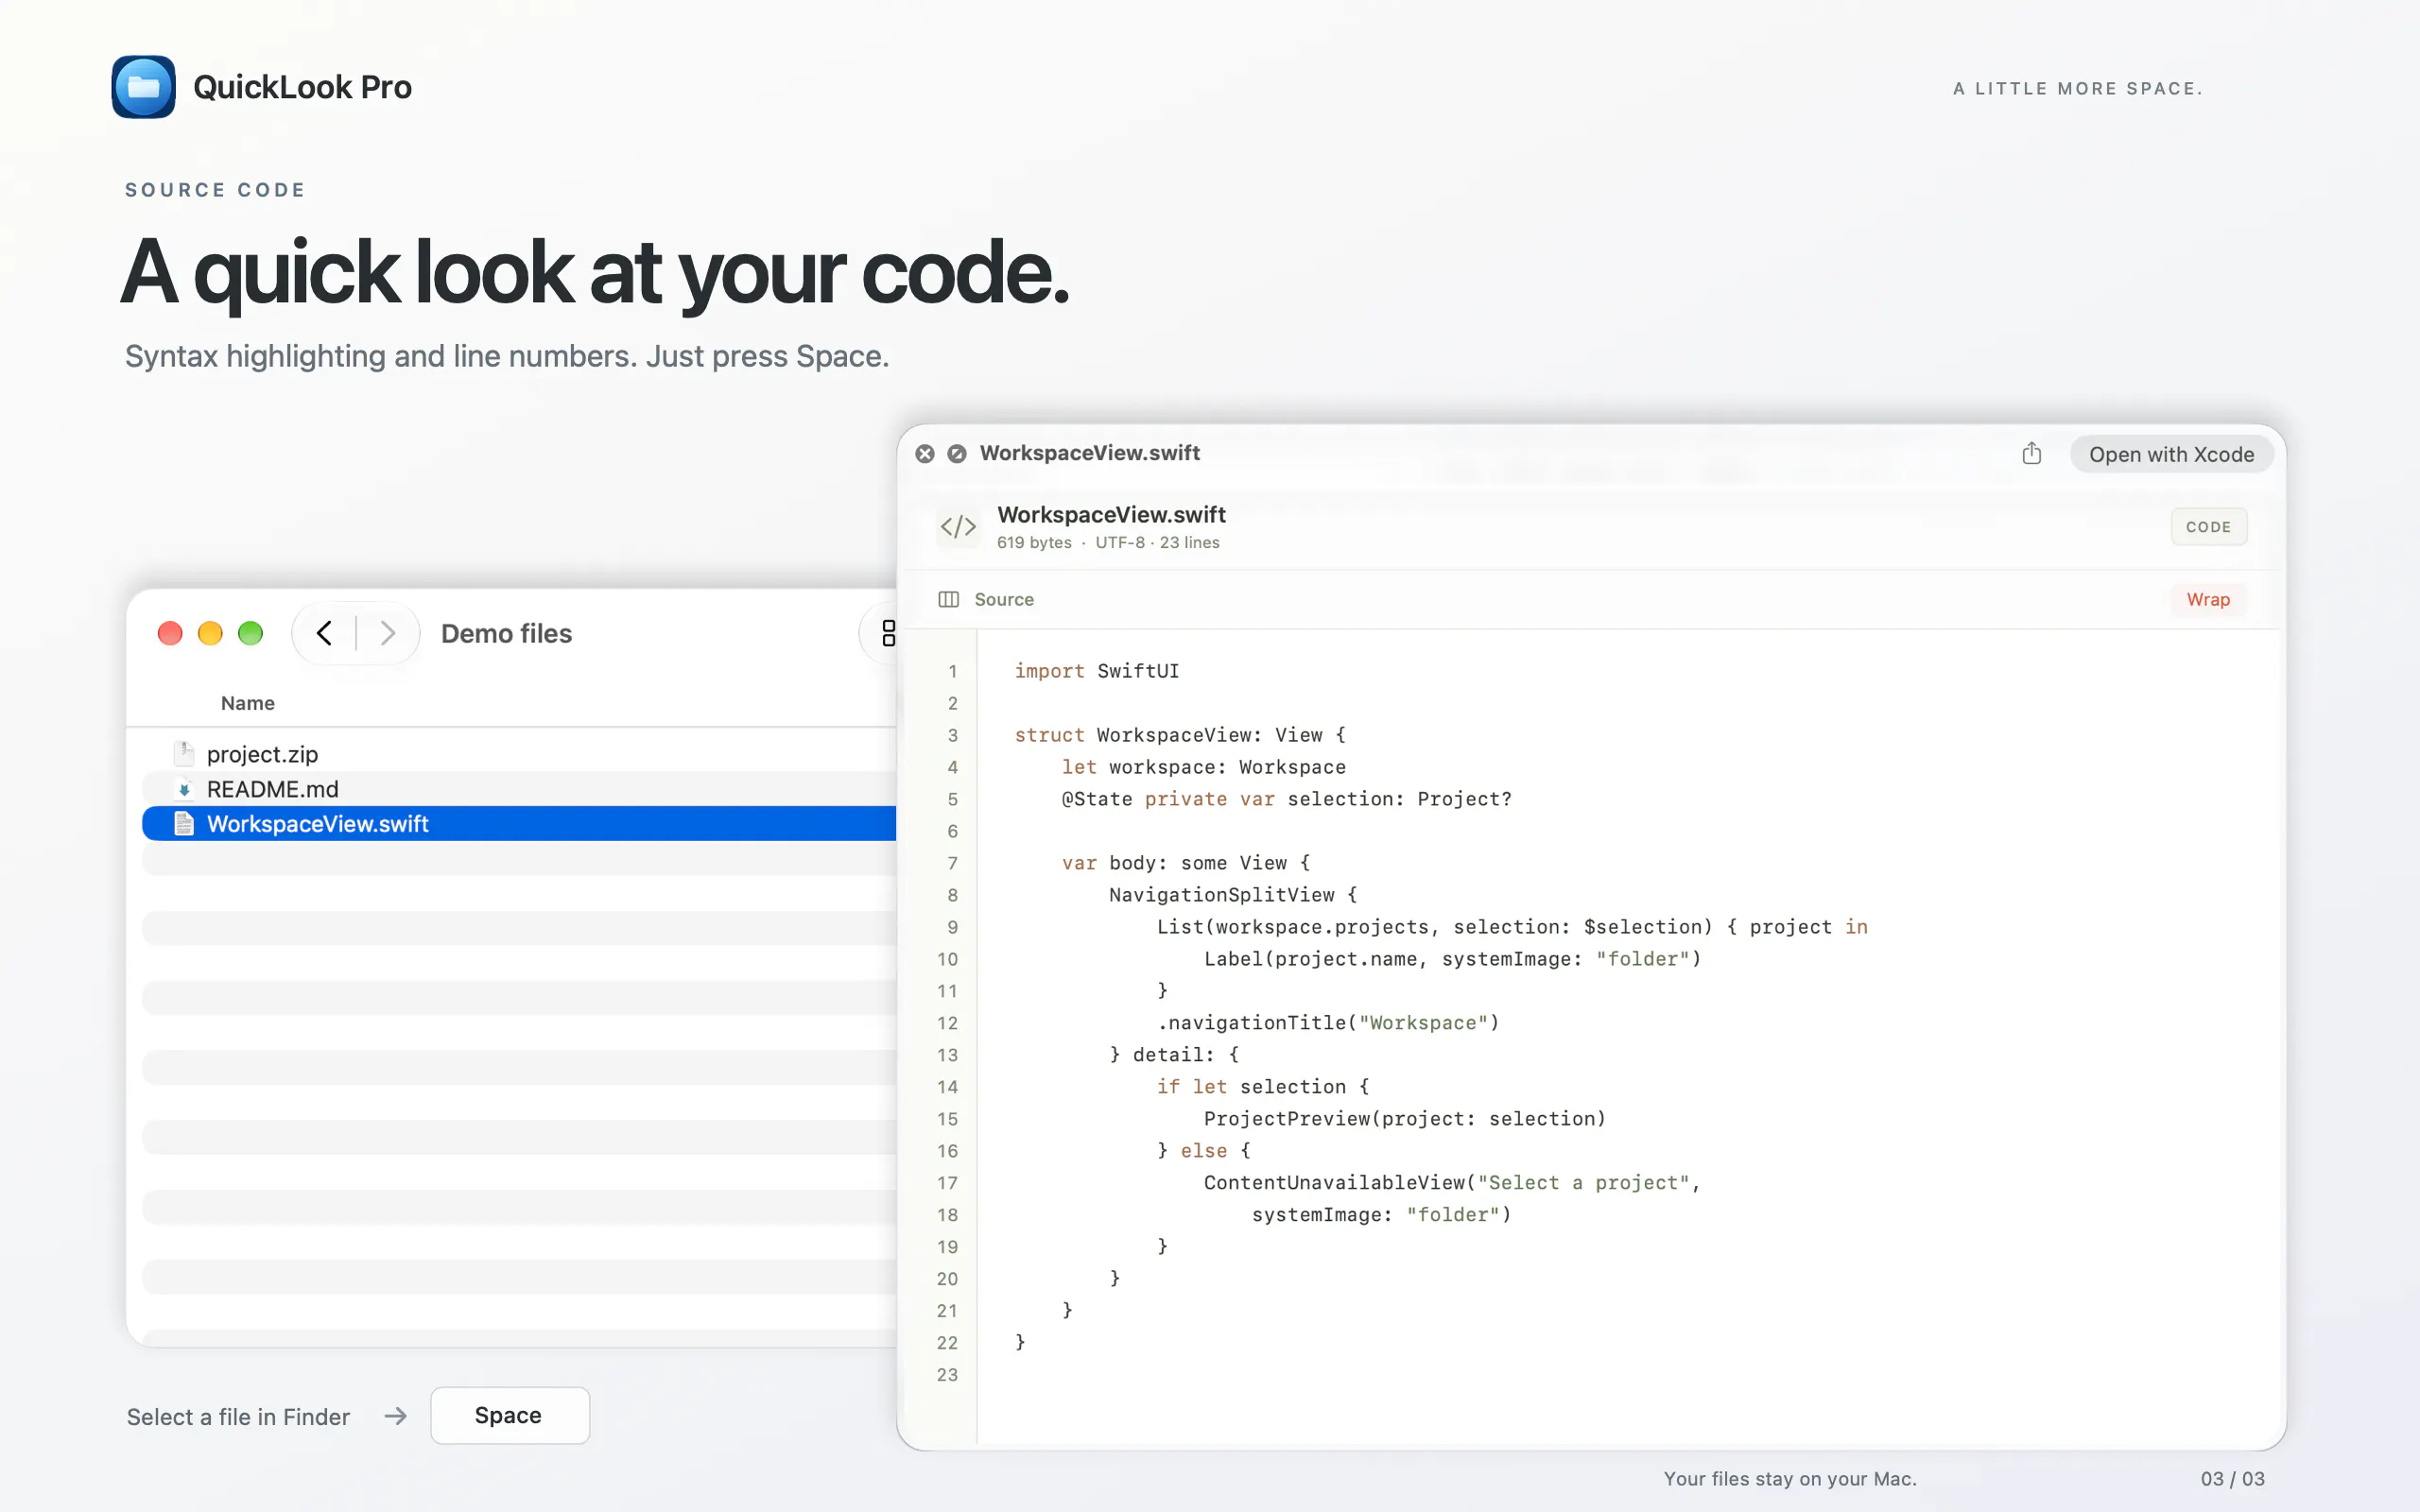Click the Space key button
Screen dimensions: 2420x1512
tap(510, 1415)
